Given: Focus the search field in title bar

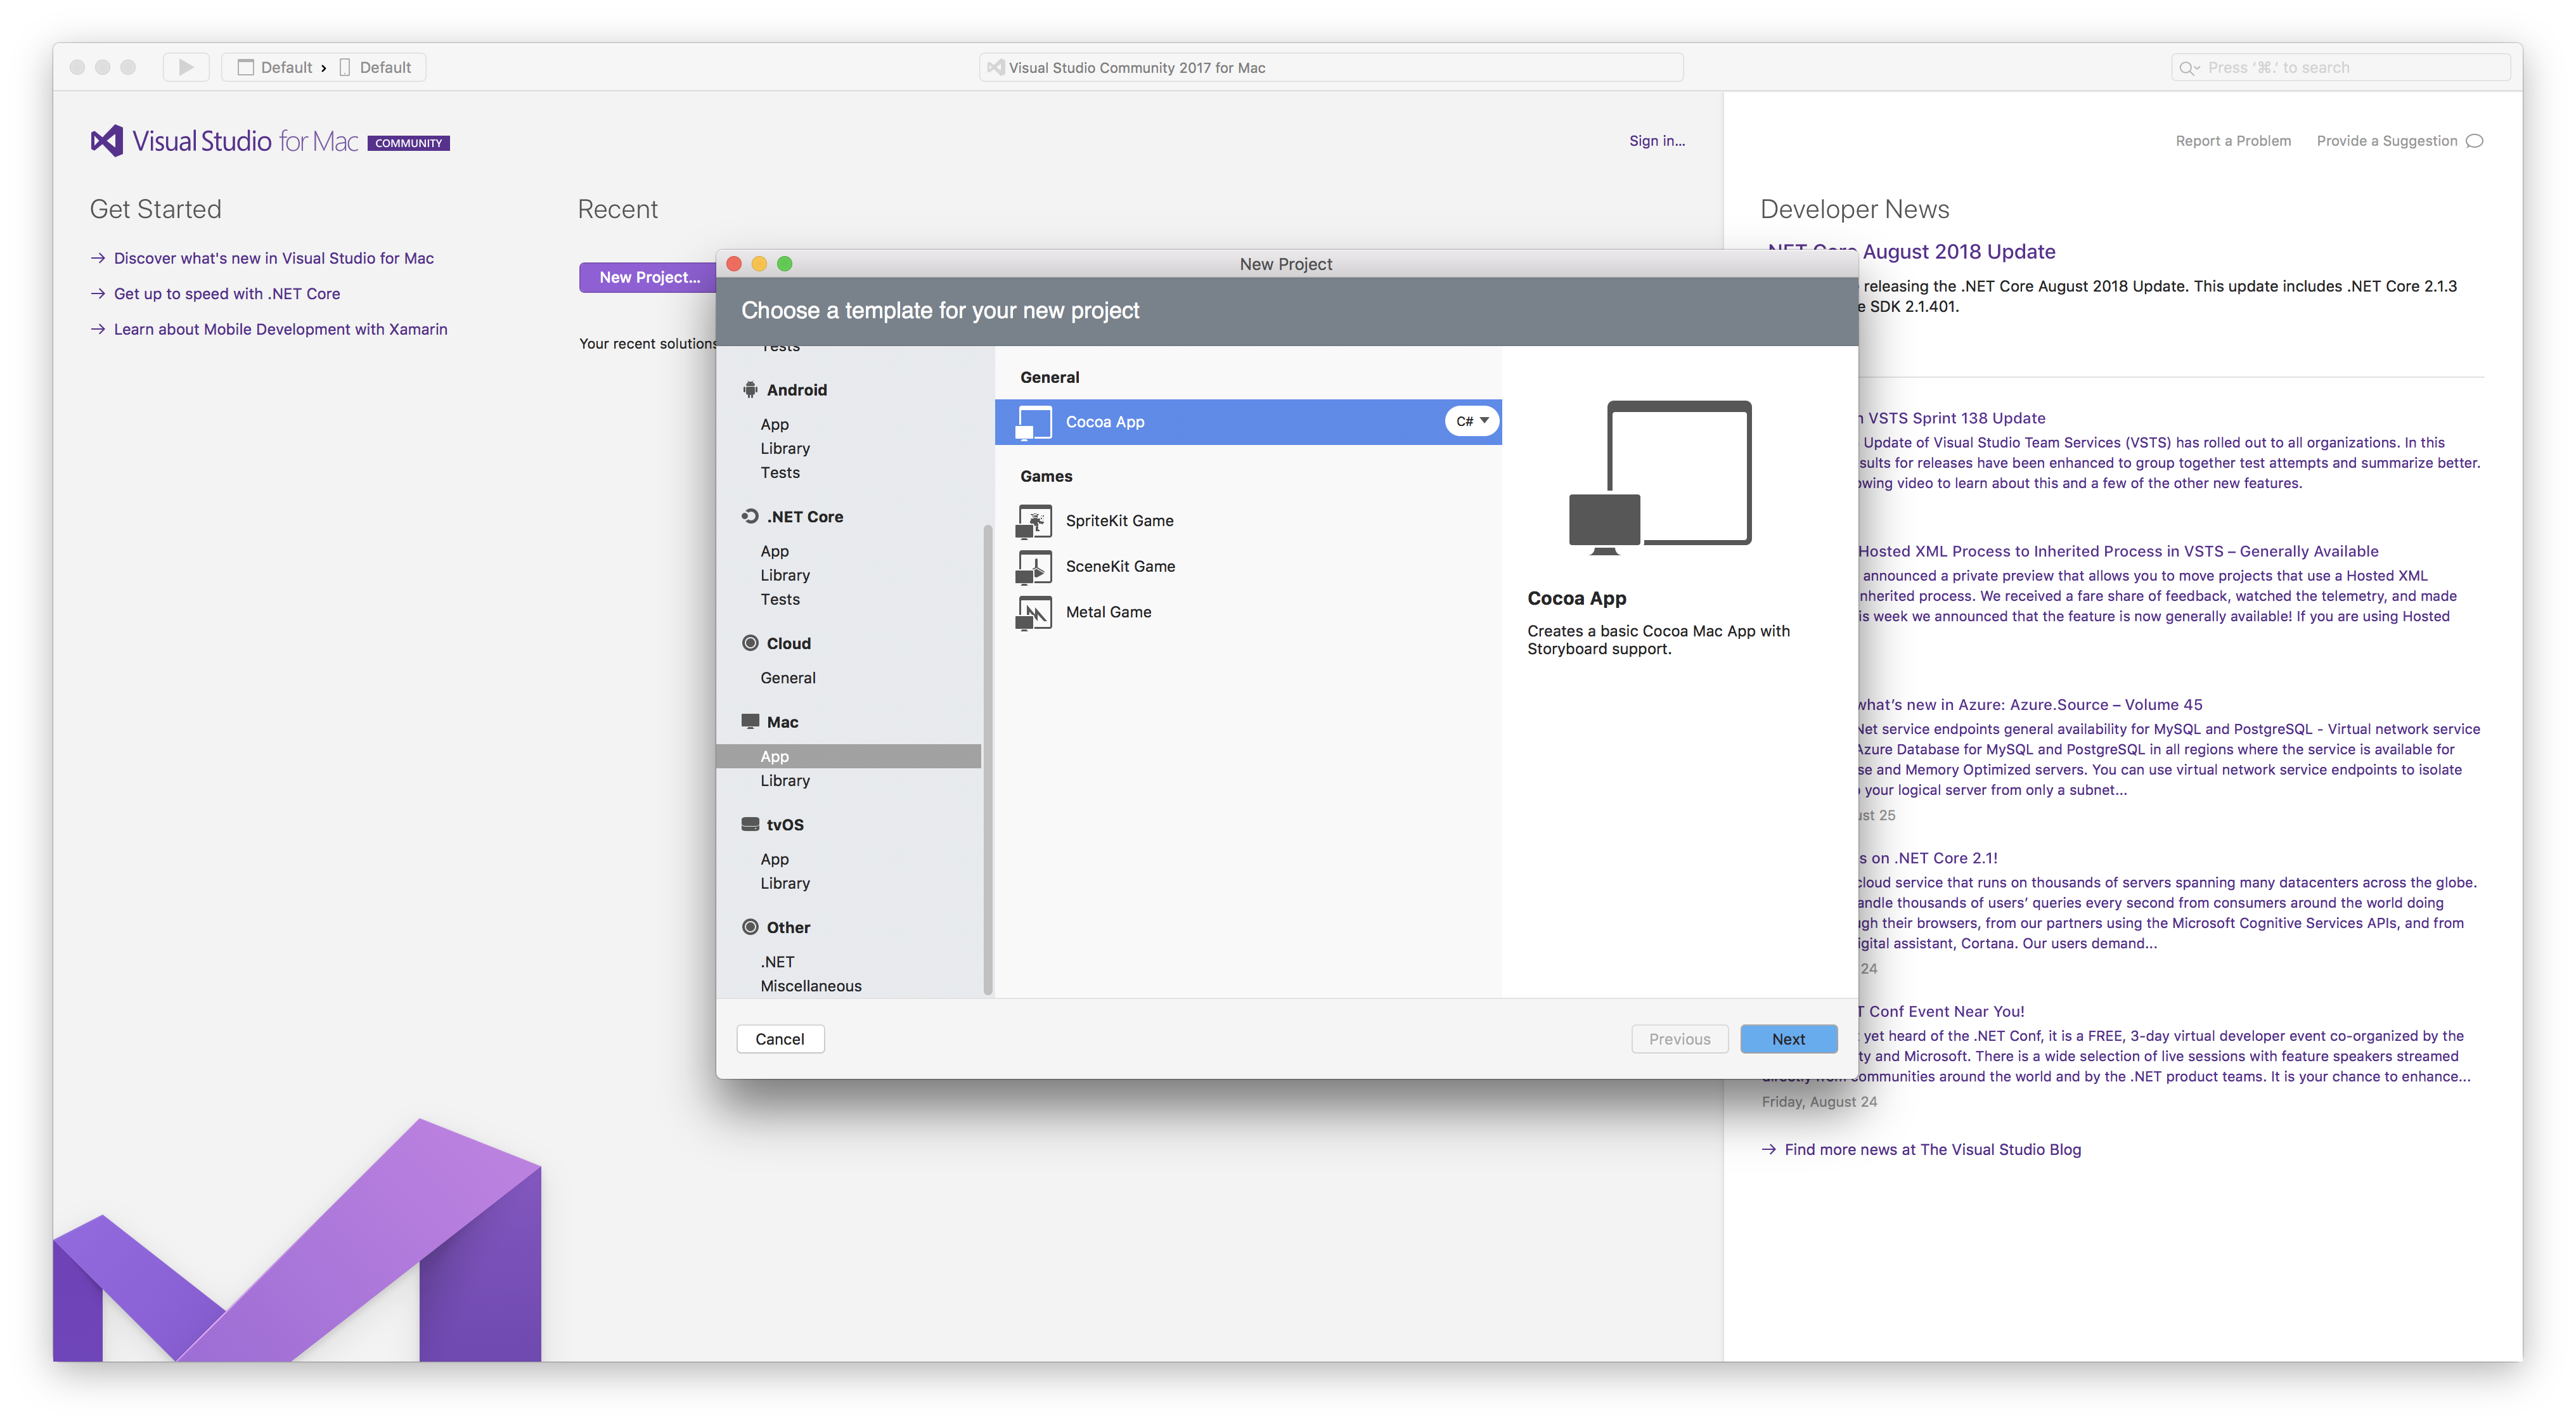Looking at the screenshot, I should pyautogui.click(x=2340, y=67).
